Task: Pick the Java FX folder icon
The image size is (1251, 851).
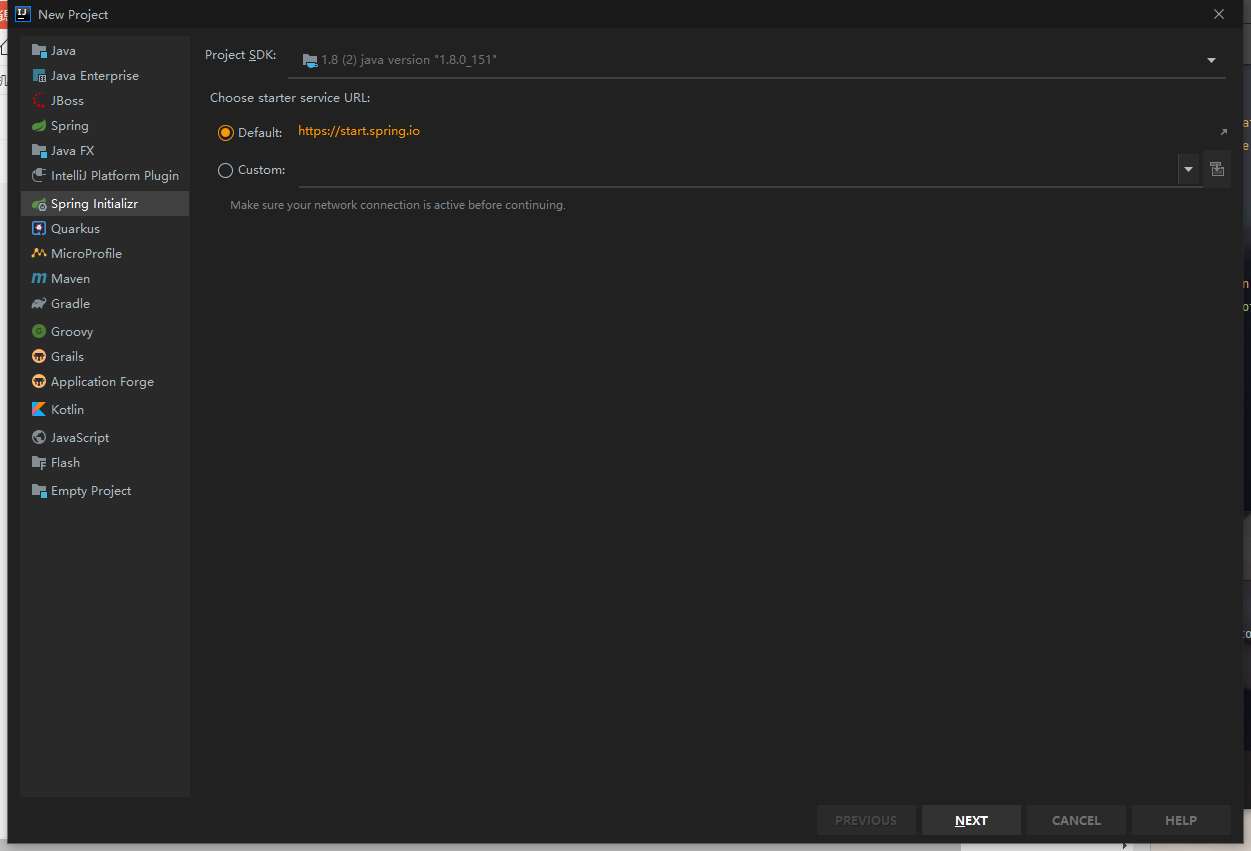Action: (x=39, y=151)
